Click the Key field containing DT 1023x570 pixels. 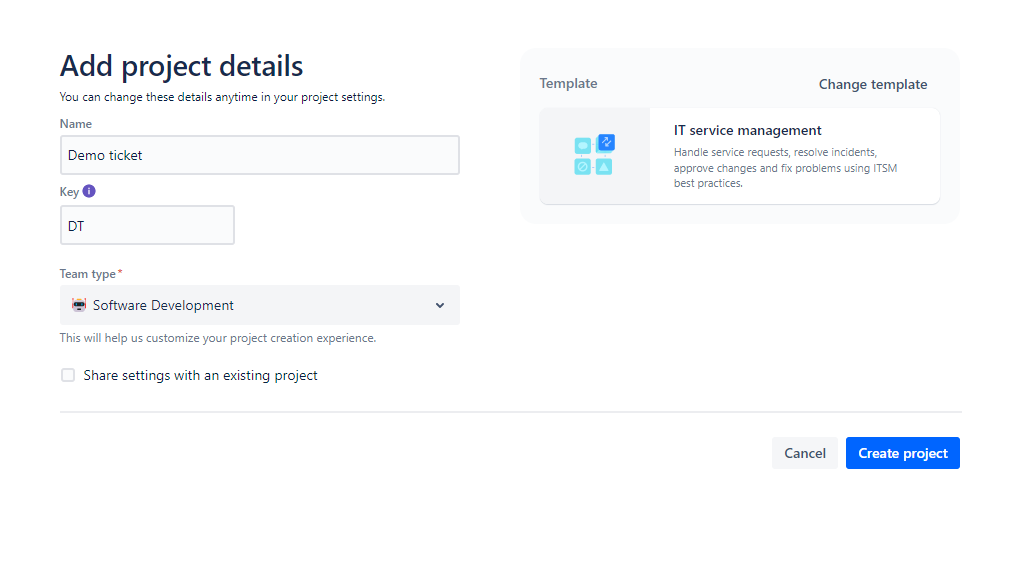[x=147, y=225]
